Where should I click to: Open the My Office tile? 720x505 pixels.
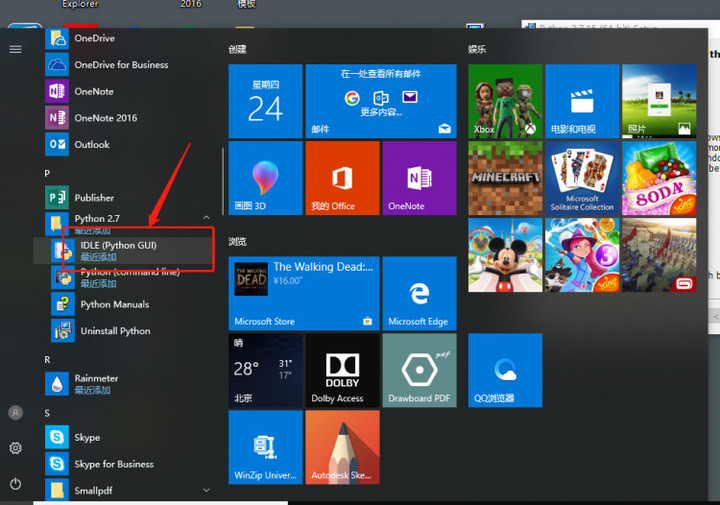(x=342, y=178)
